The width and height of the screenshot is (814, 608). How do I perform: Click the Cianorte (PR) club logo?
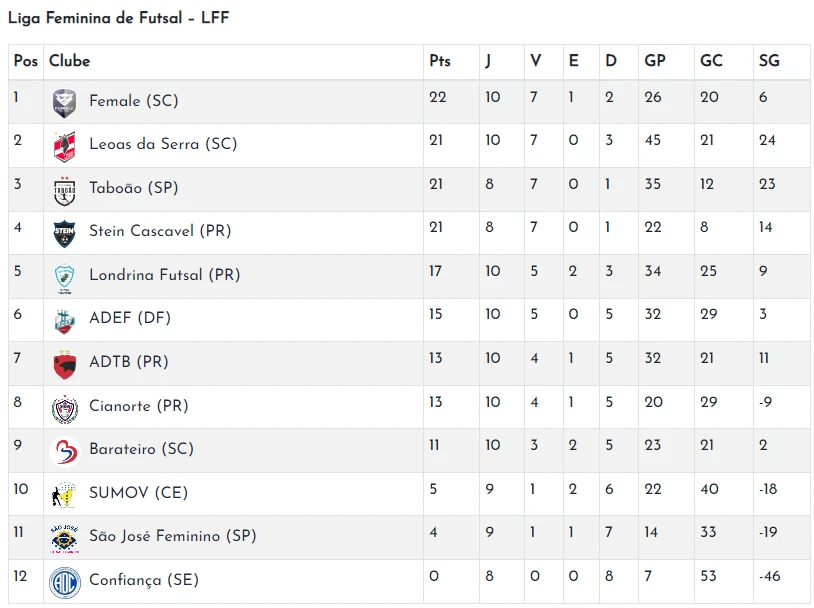pyautogui.click(x=65, y=407)
